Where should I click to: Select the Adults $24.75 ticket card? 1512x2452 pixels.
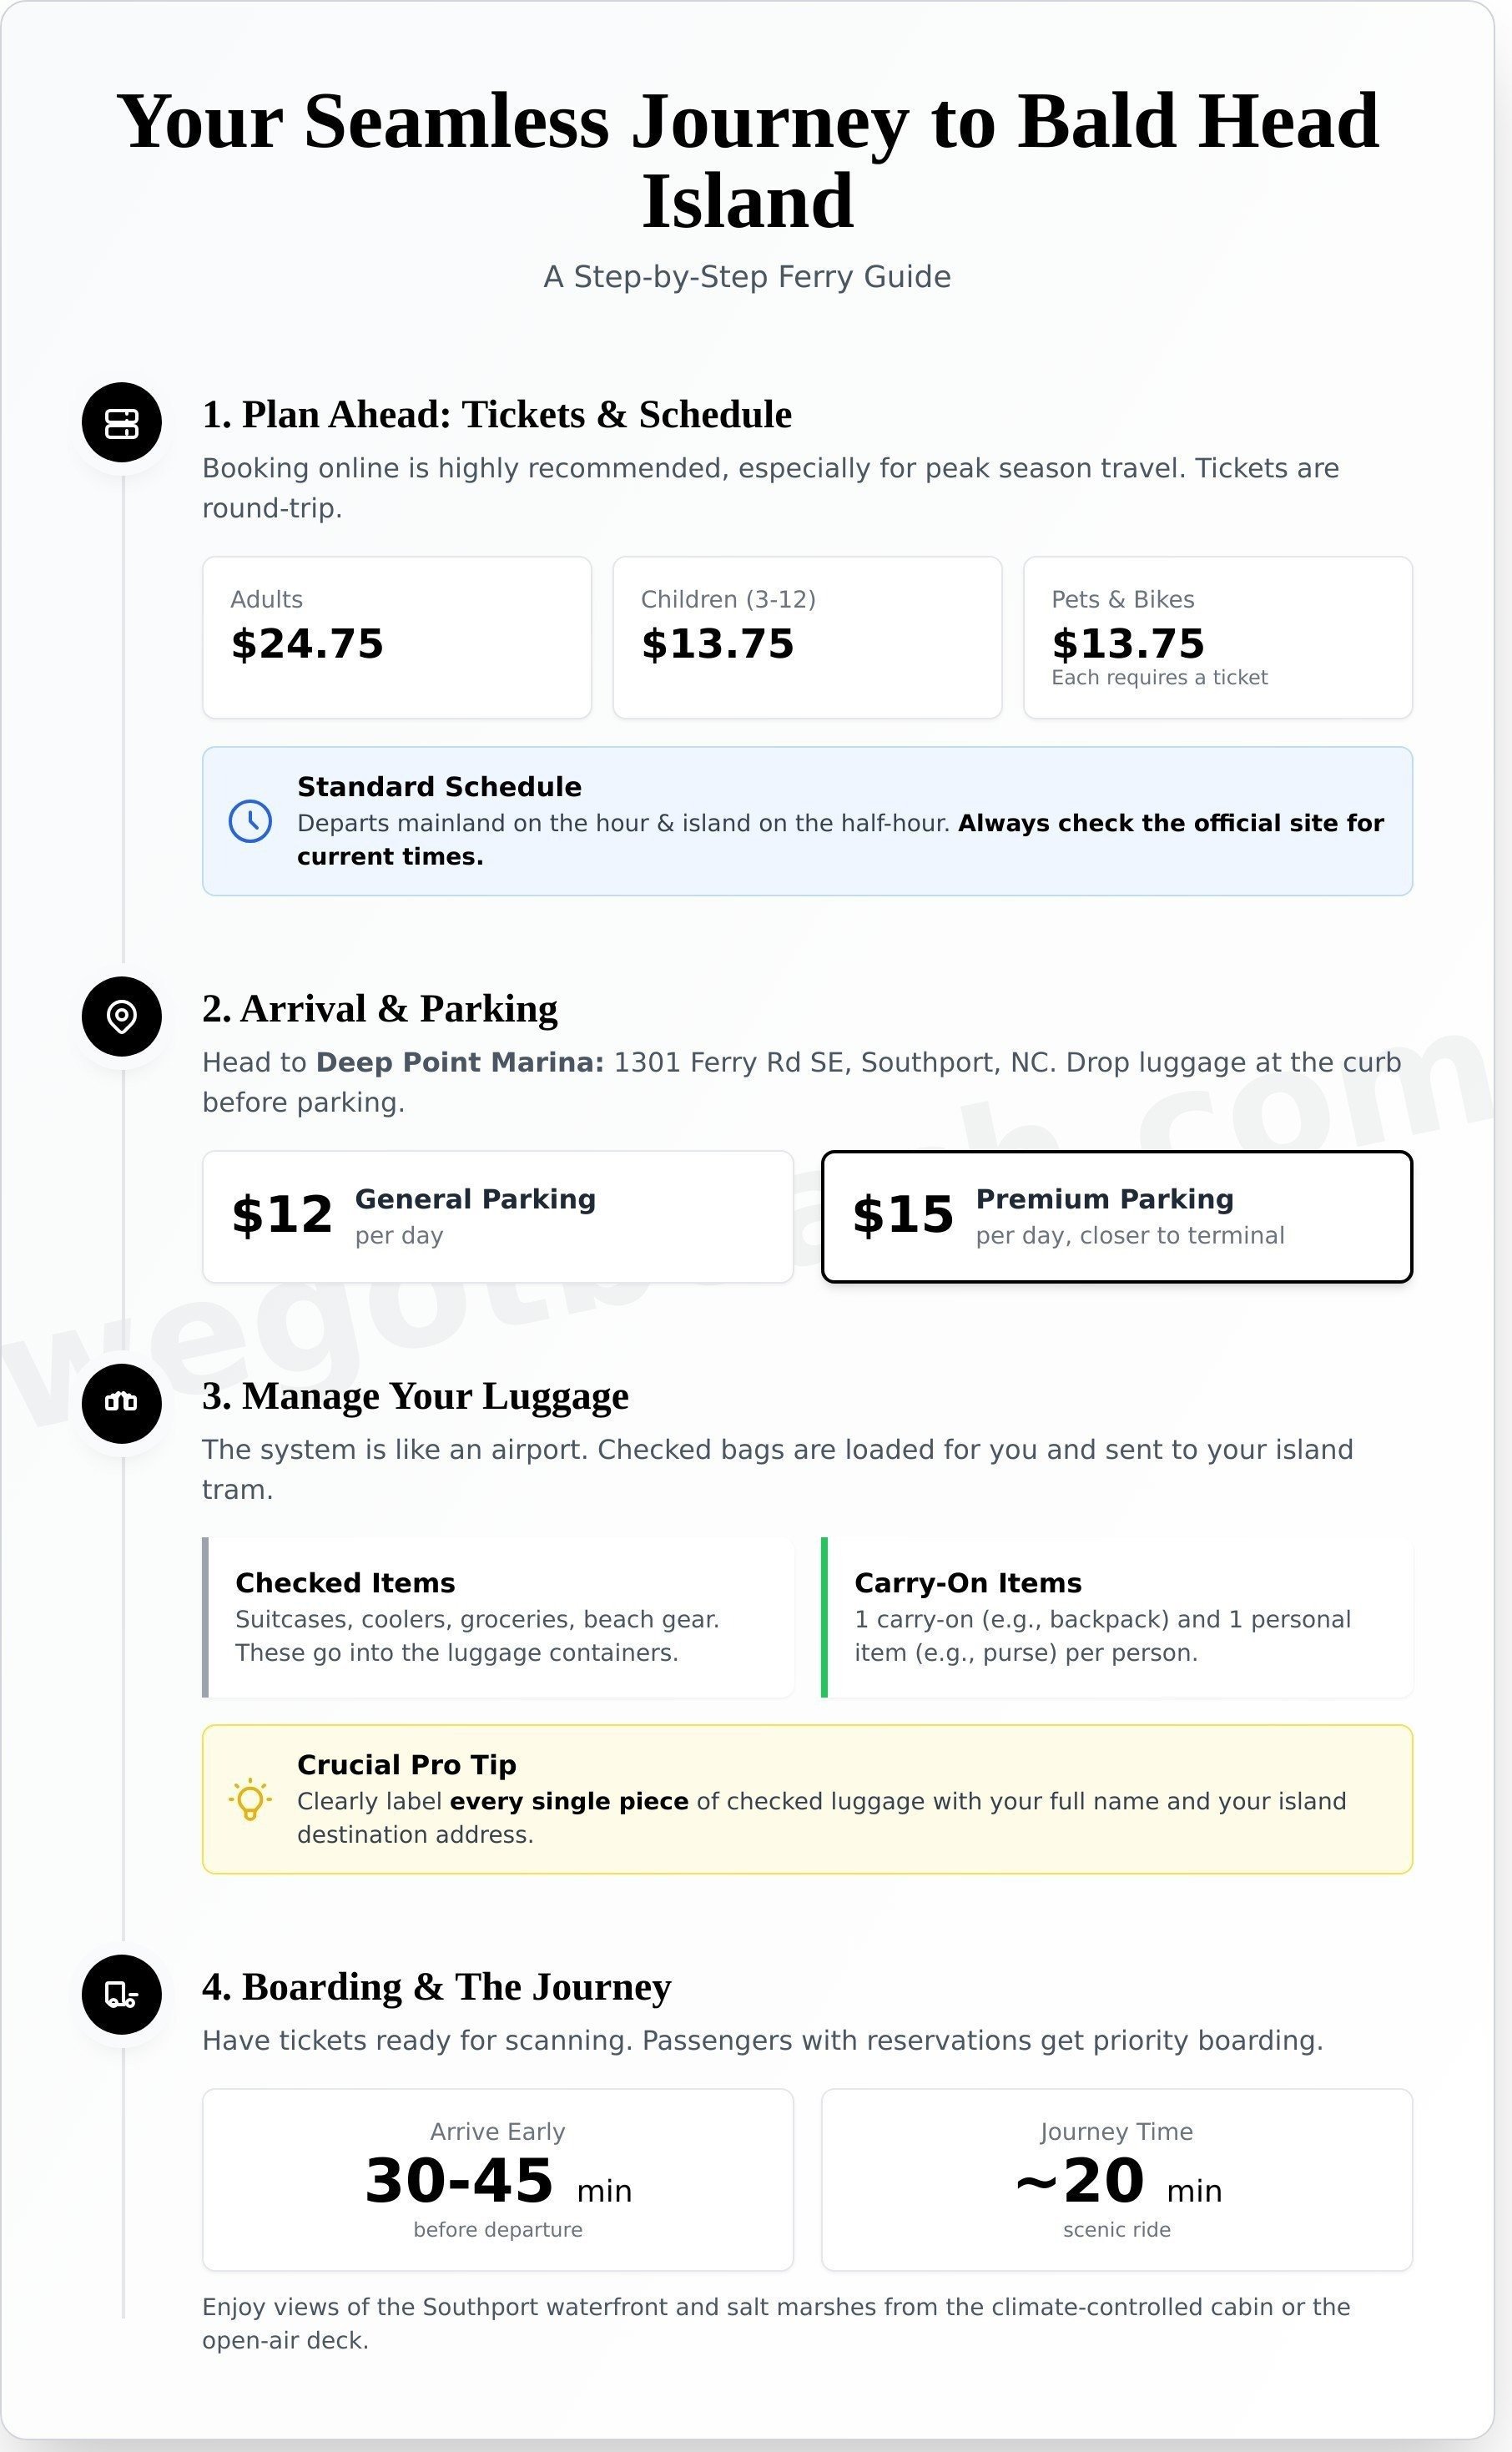click(397, 637)
